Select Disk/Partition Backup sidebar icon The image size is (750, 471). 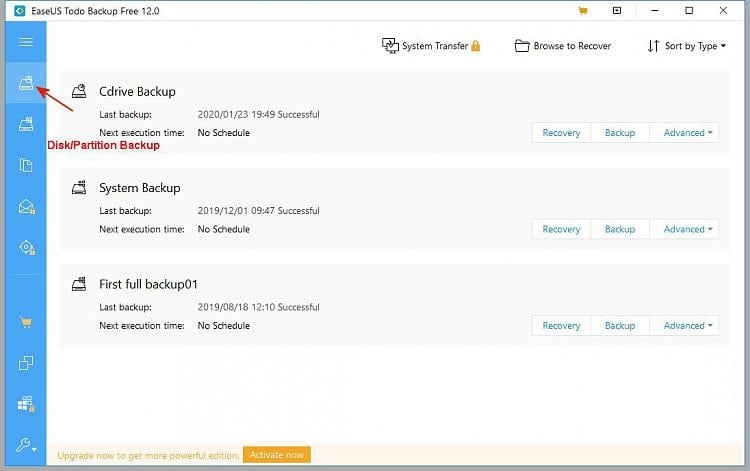26,83
